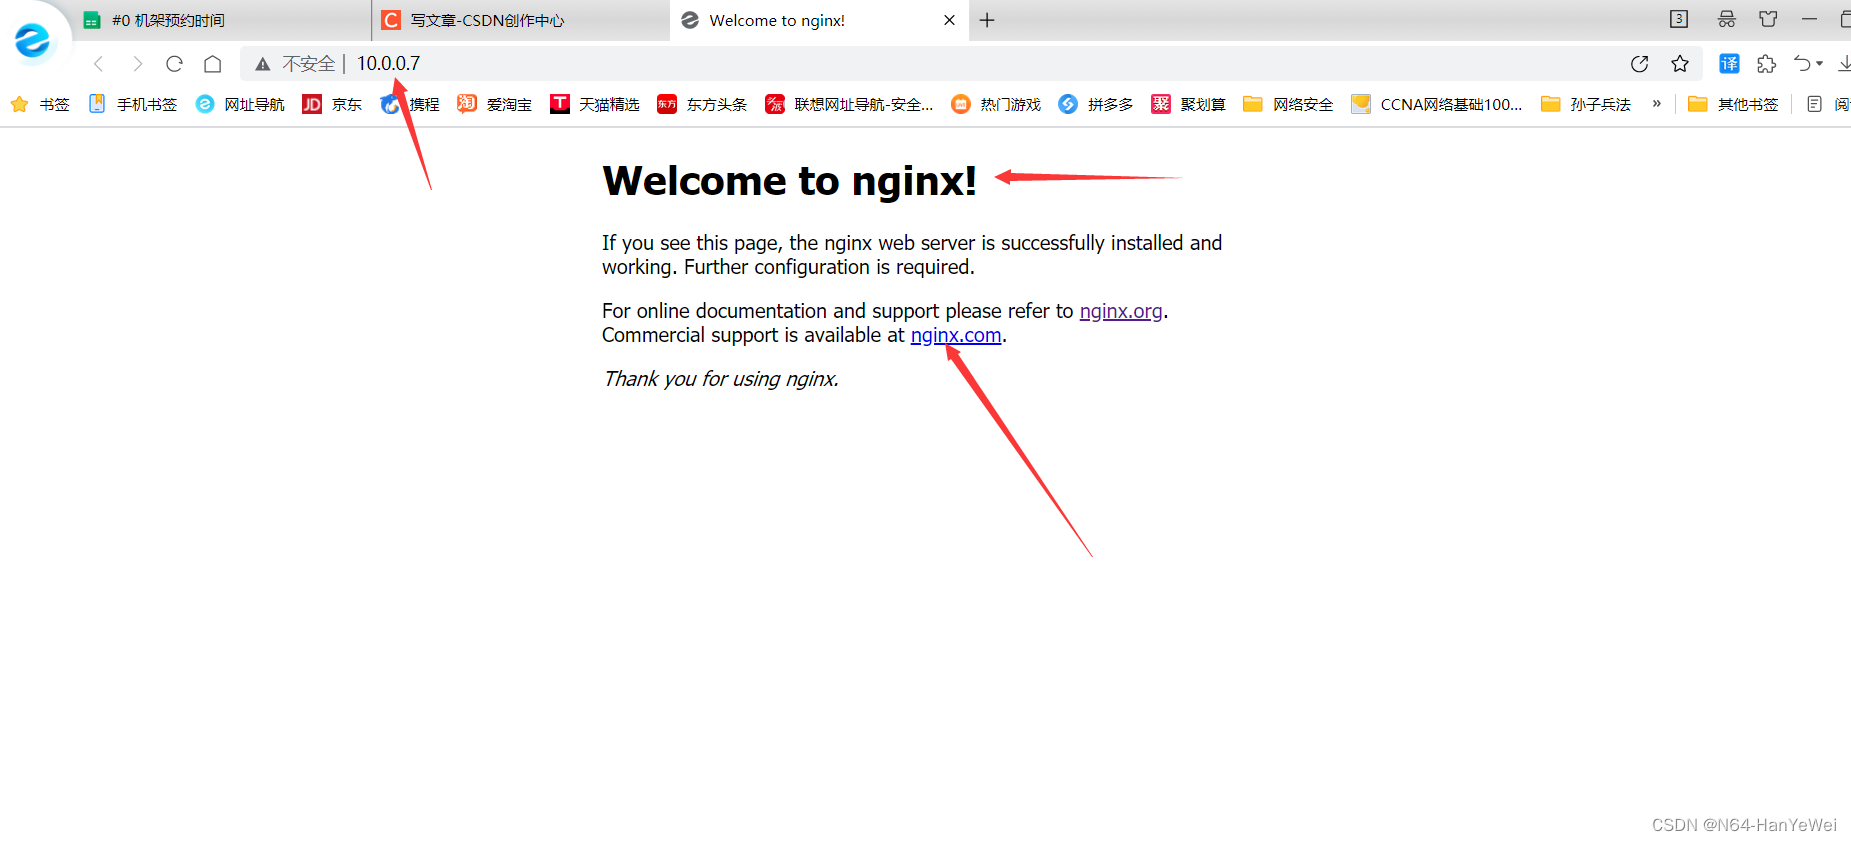Viewport: 1851px width, 841px height.
Task: Open the 天猫精选 bookmark
Action: [595, 104]
